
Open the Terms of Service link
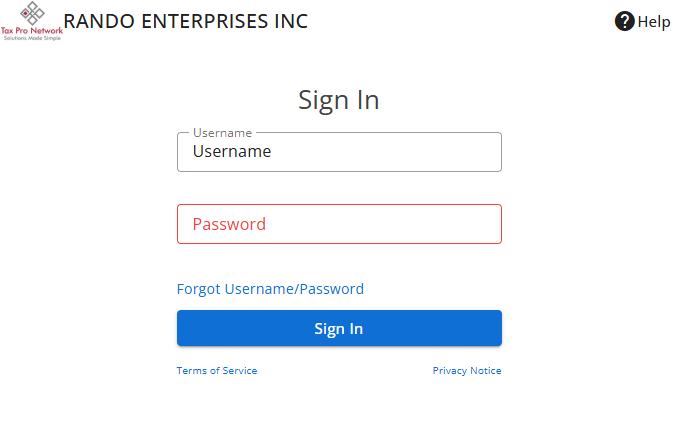217,371
